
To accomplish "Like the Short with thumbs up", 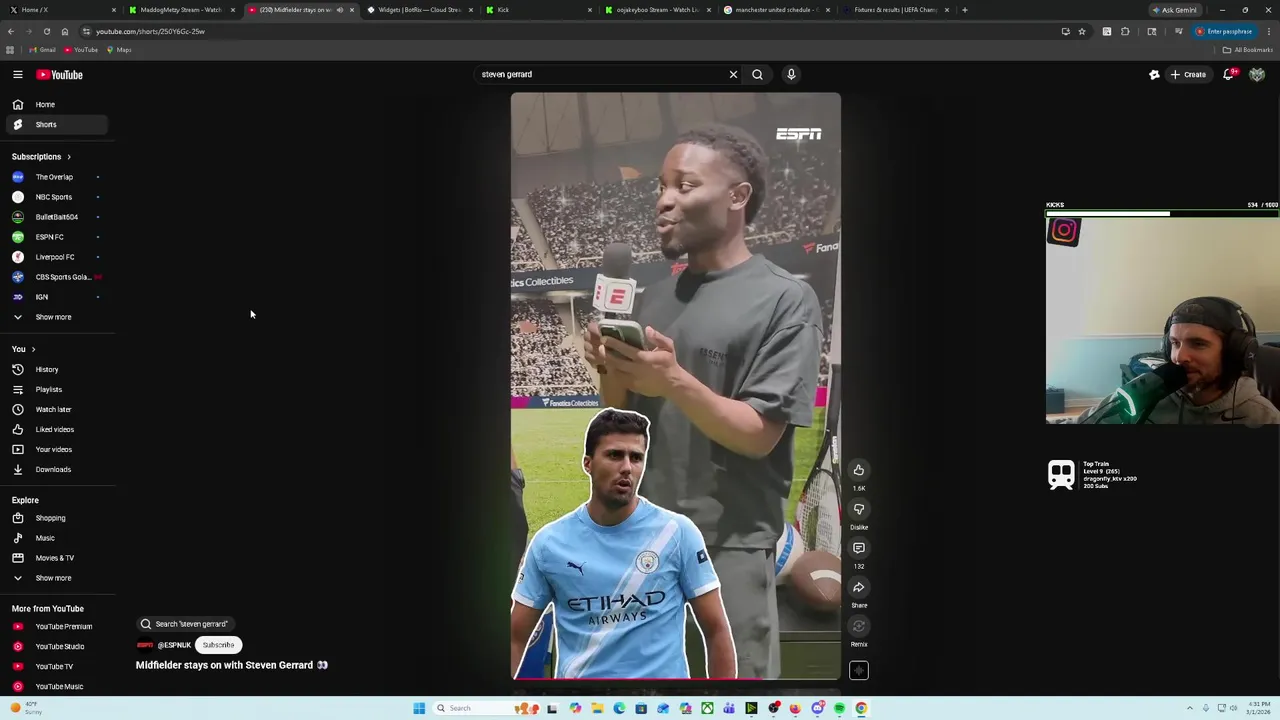I will click(x=859, y=470).
